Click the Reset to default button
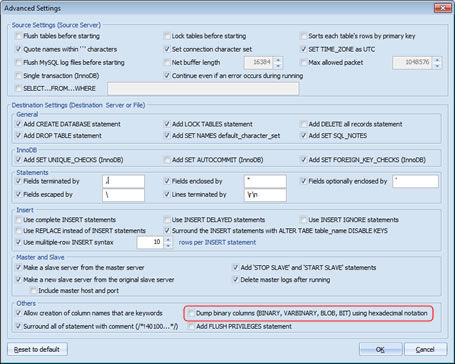 coord(37,349)
